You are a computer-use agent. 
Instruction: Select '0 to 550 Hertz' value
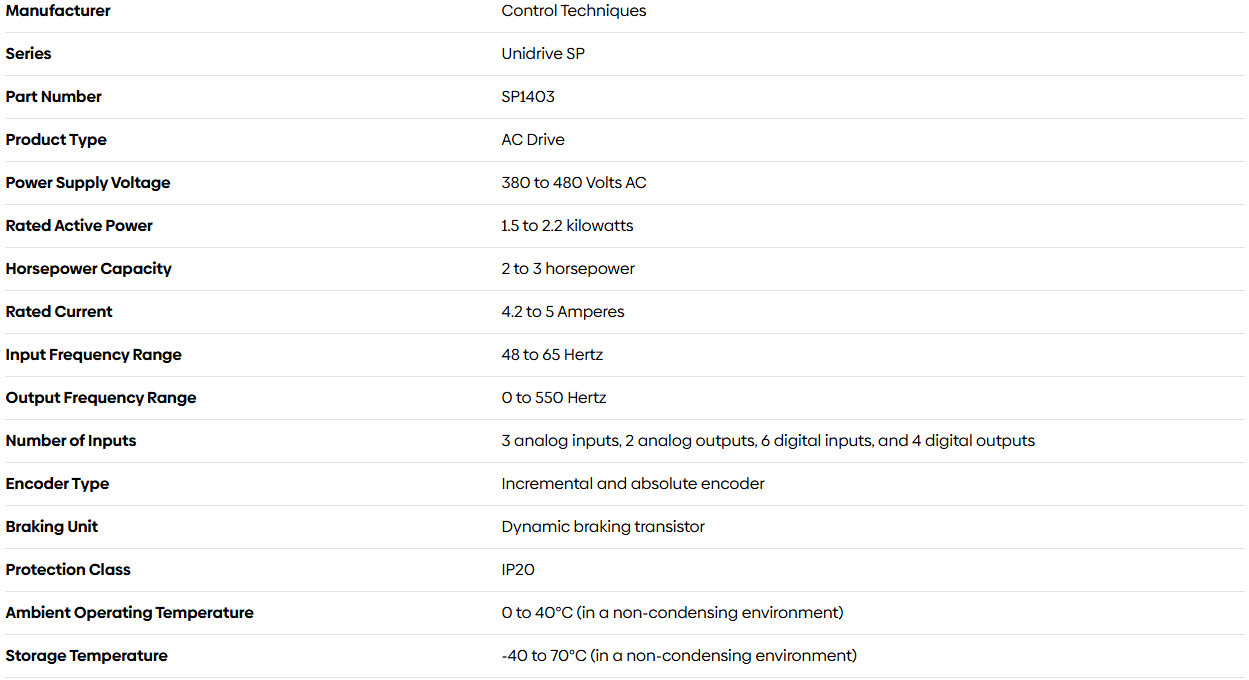click(554, 398)
